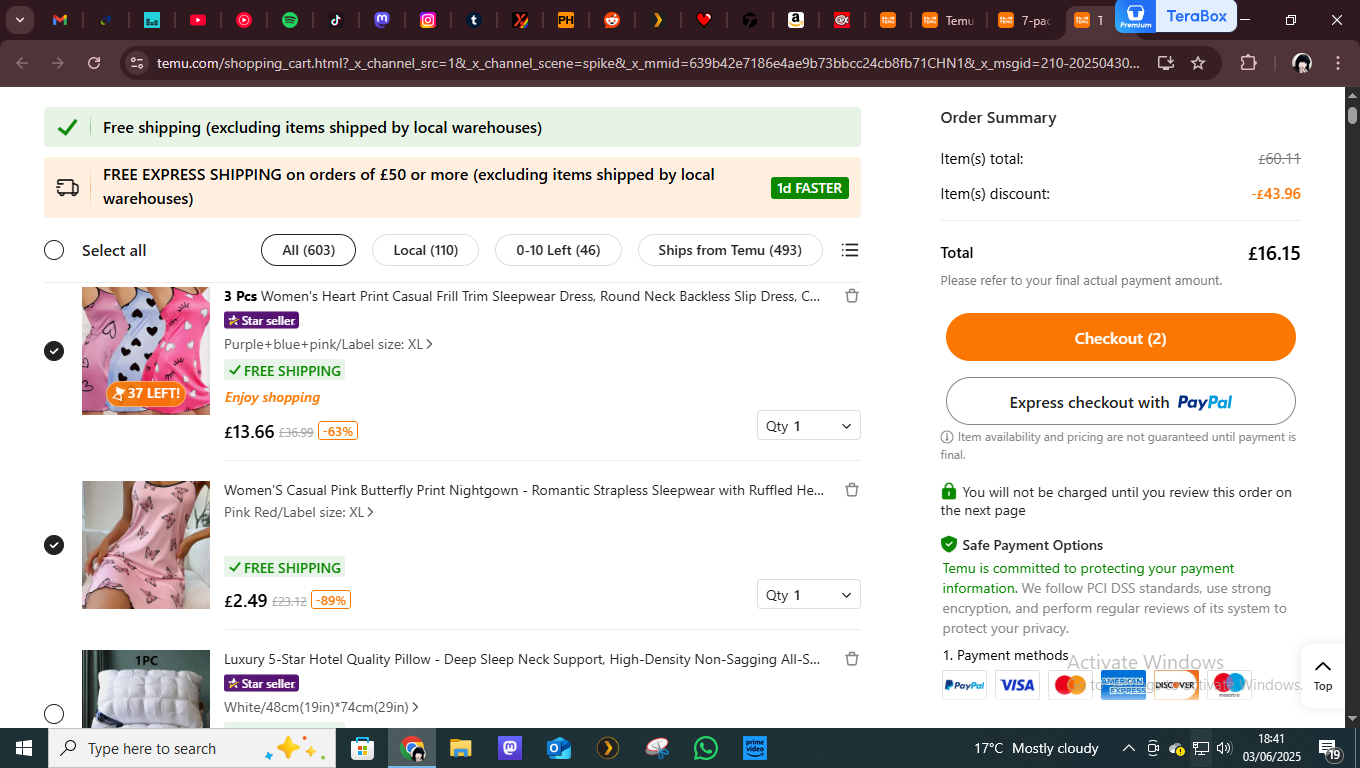This screenshot has width=1360, height=768.
Task: Delete the Heart Print Sleepwear Dress item
Action: click(x=852, y=296)
